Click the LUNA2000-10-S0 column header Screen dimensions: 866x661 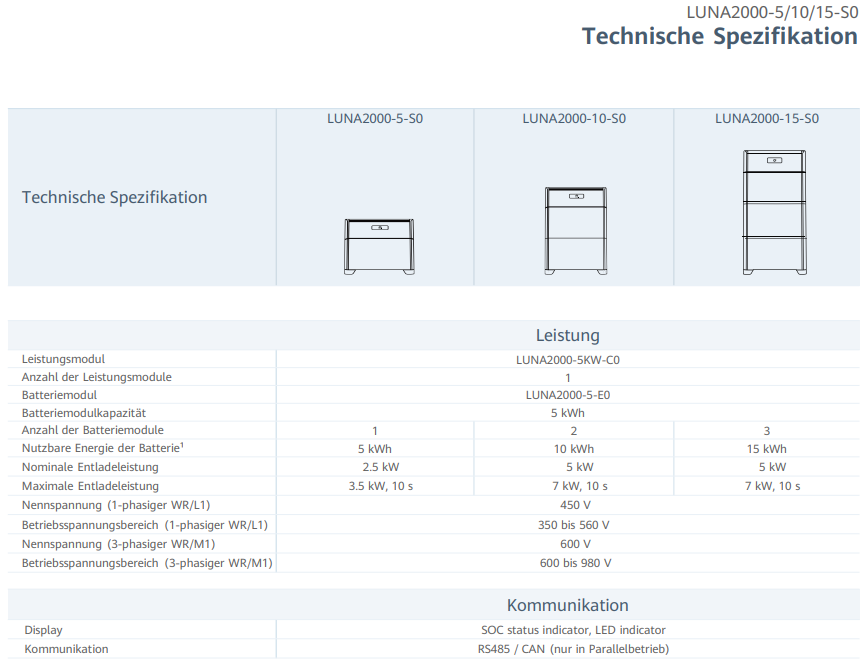(x=574, y=118)
